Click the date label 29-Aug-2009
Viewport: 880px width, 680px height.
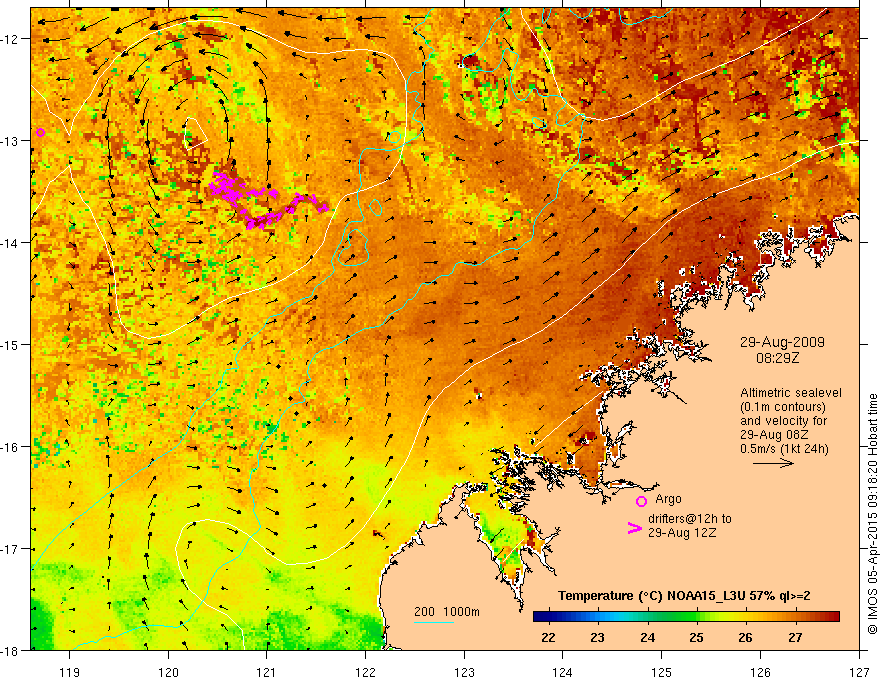(782, 342)
